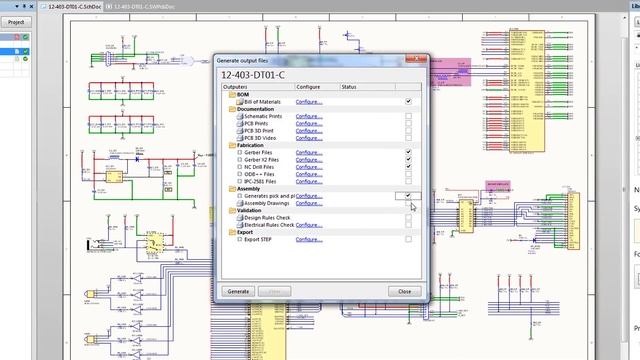This screenshot has height=360, width=640.
Task: Open Configure link for Export STEP
Action: click(309, 240)
